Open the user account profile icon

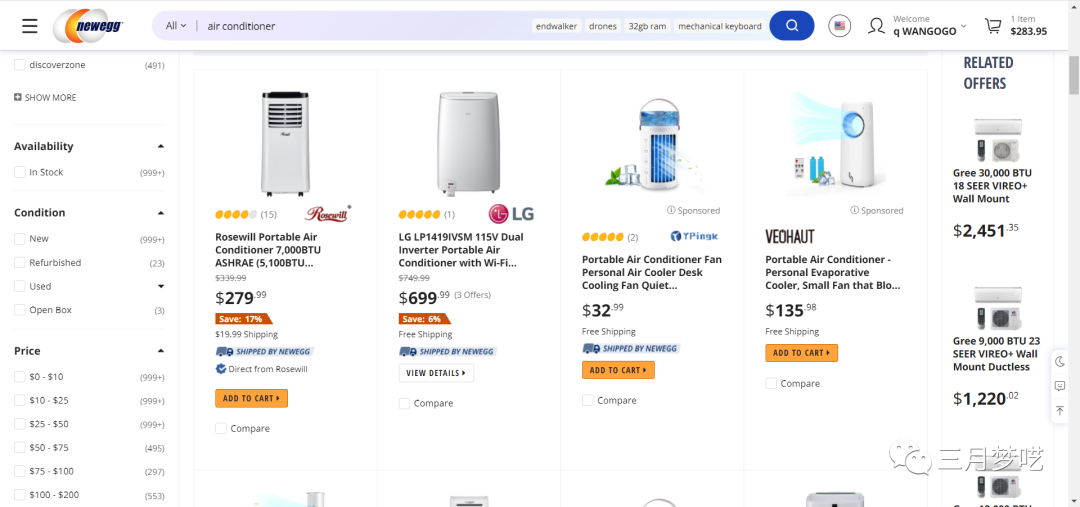pyautogui.click(x=876, y=26)
